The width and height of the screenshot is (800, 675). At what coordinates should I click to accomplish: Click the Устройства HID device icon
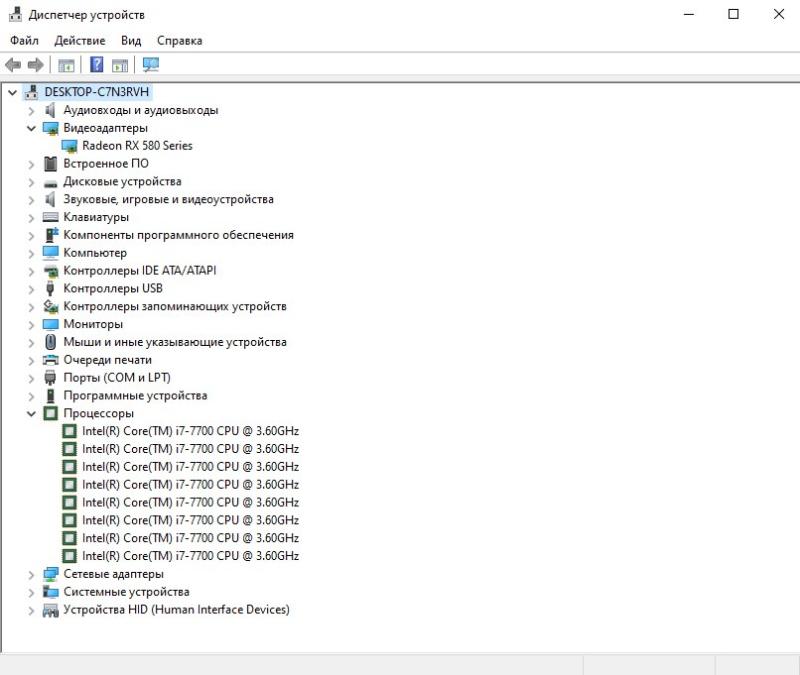tap(51, 610)
